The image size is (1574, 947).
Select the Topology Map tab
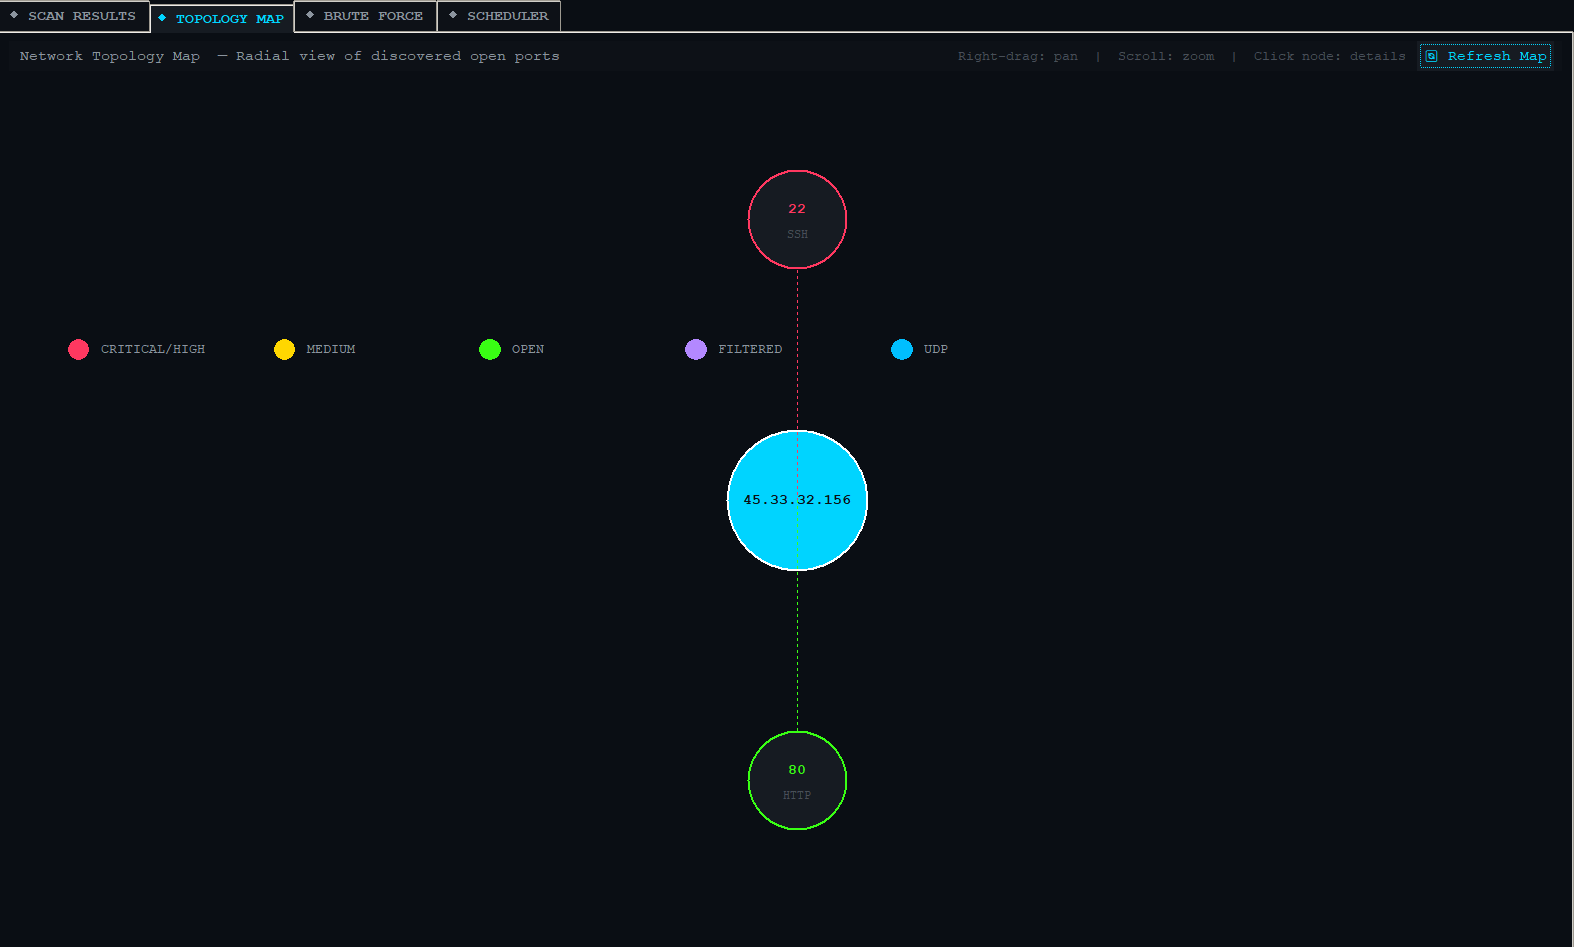coord(222,19)
